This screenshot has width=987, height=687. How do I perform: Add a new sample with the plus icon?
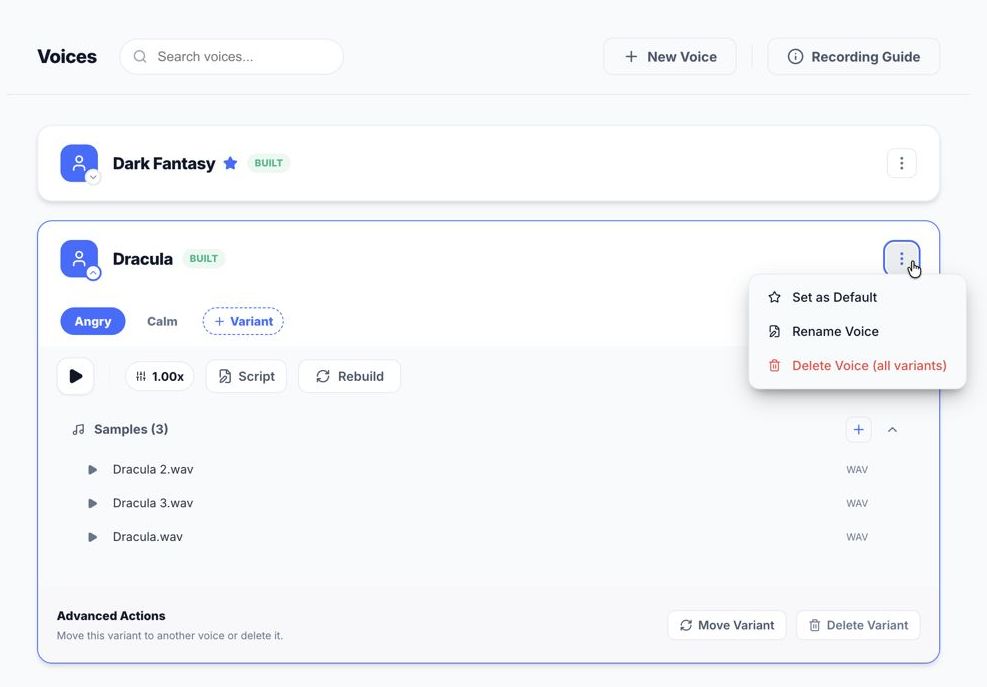tap(858, 429)
